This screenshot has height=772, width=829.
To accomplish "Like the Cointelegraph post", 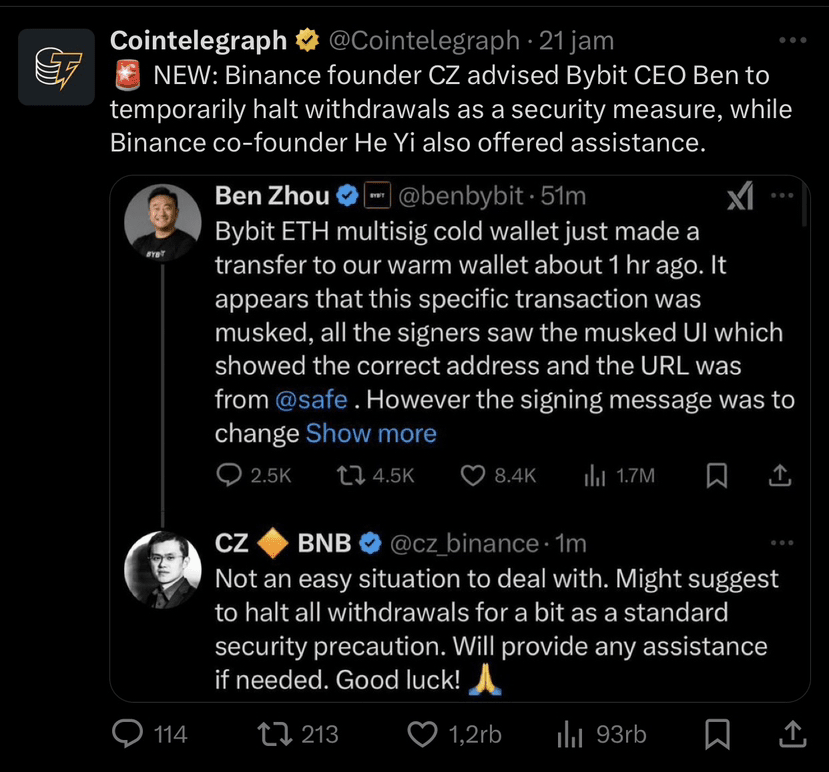I will (x=424, y=735).
